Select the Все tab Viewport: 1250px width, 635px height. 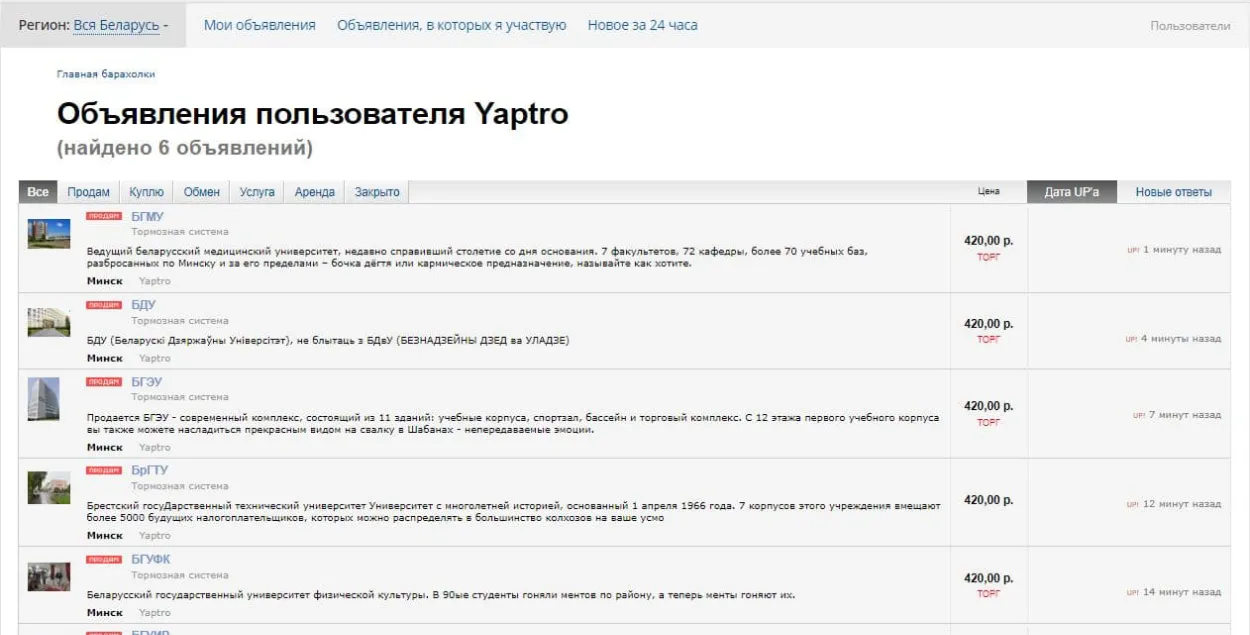pos(38,192)
